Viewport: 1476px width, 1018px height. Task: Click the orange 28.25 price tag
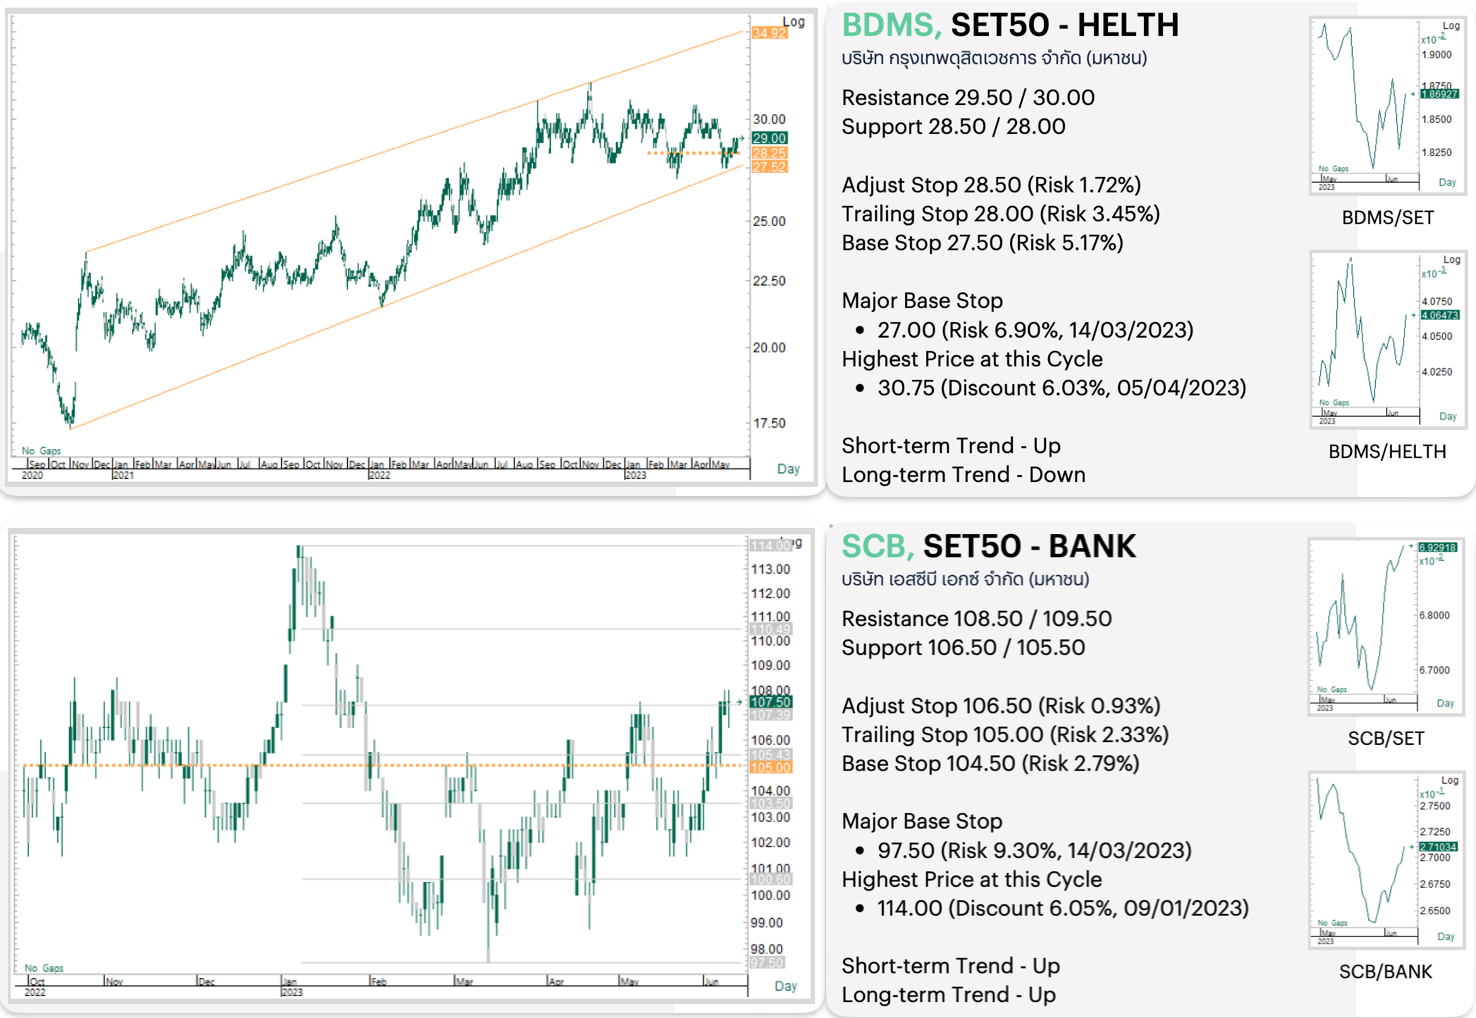[769, 153]
